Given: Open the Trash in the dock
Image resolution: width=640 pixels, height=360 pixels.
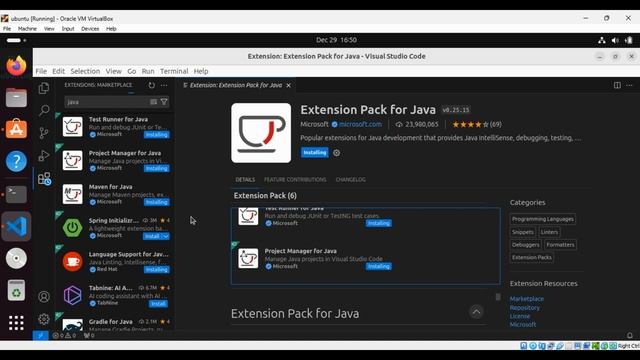Looking at the screenshot, I should click(16, 290).
